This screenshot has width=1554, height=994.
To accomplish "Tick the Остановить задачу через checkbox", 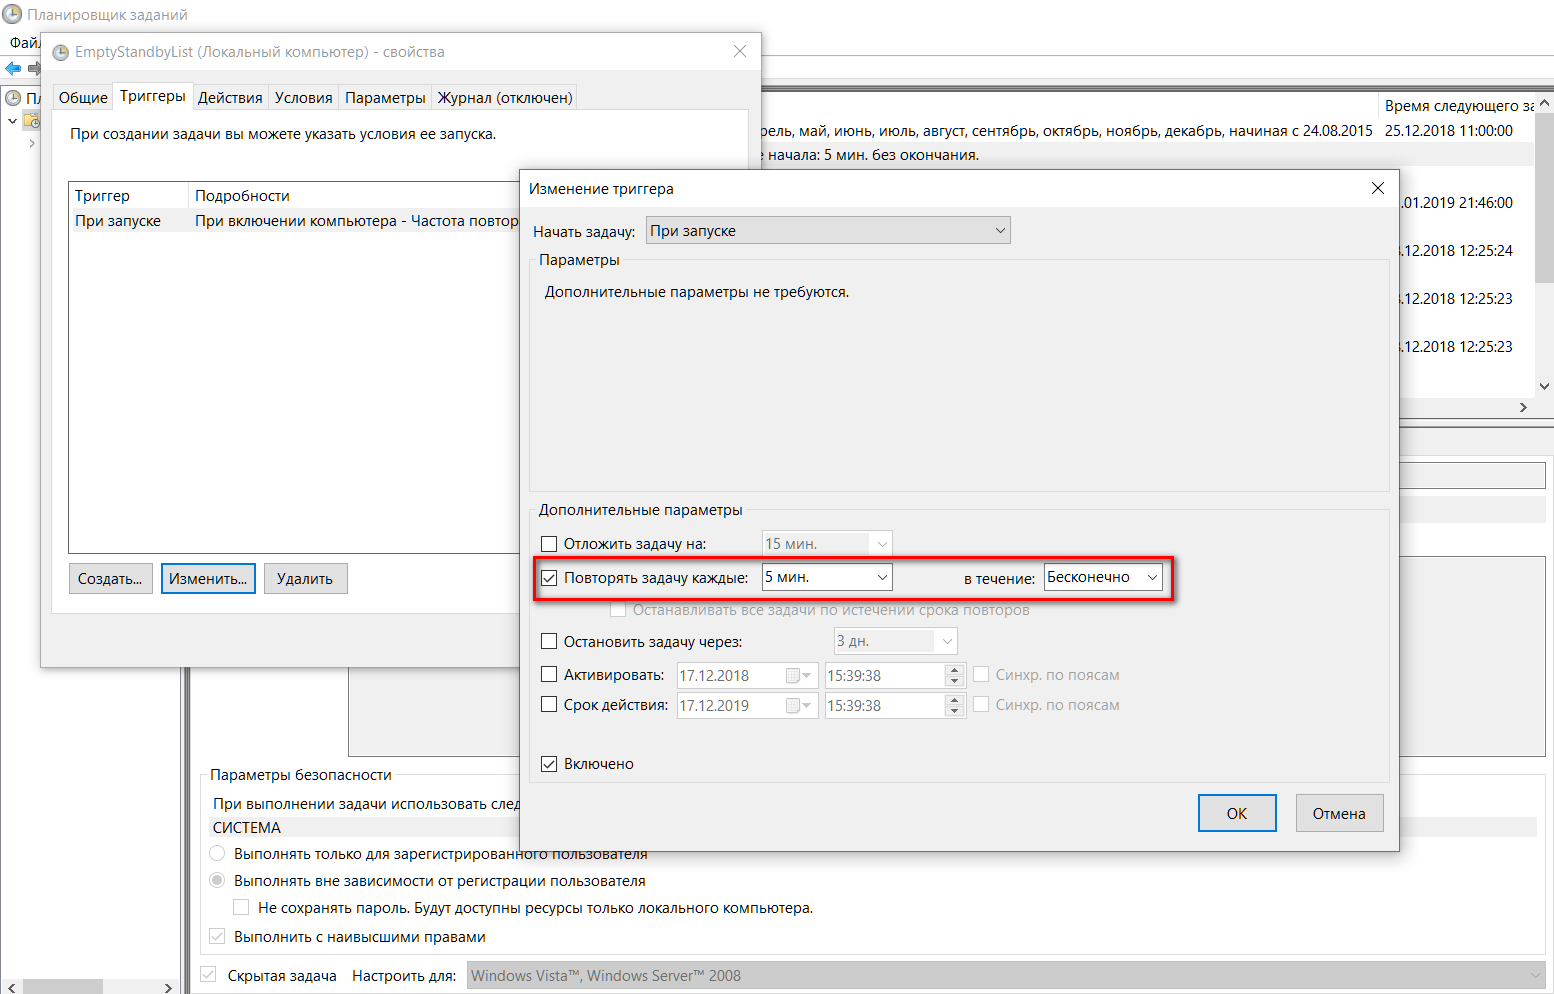I will (549, 642).
